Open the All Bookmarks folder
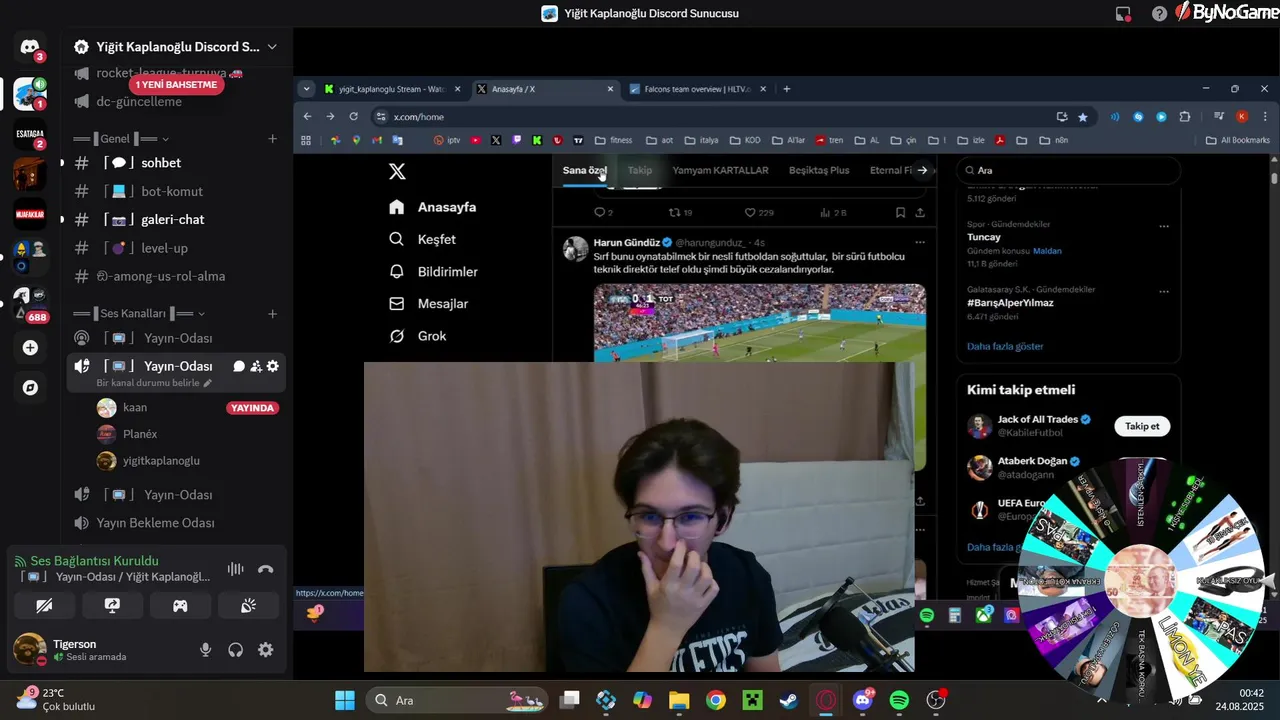1280x720 pixels. pos(1238,140)
